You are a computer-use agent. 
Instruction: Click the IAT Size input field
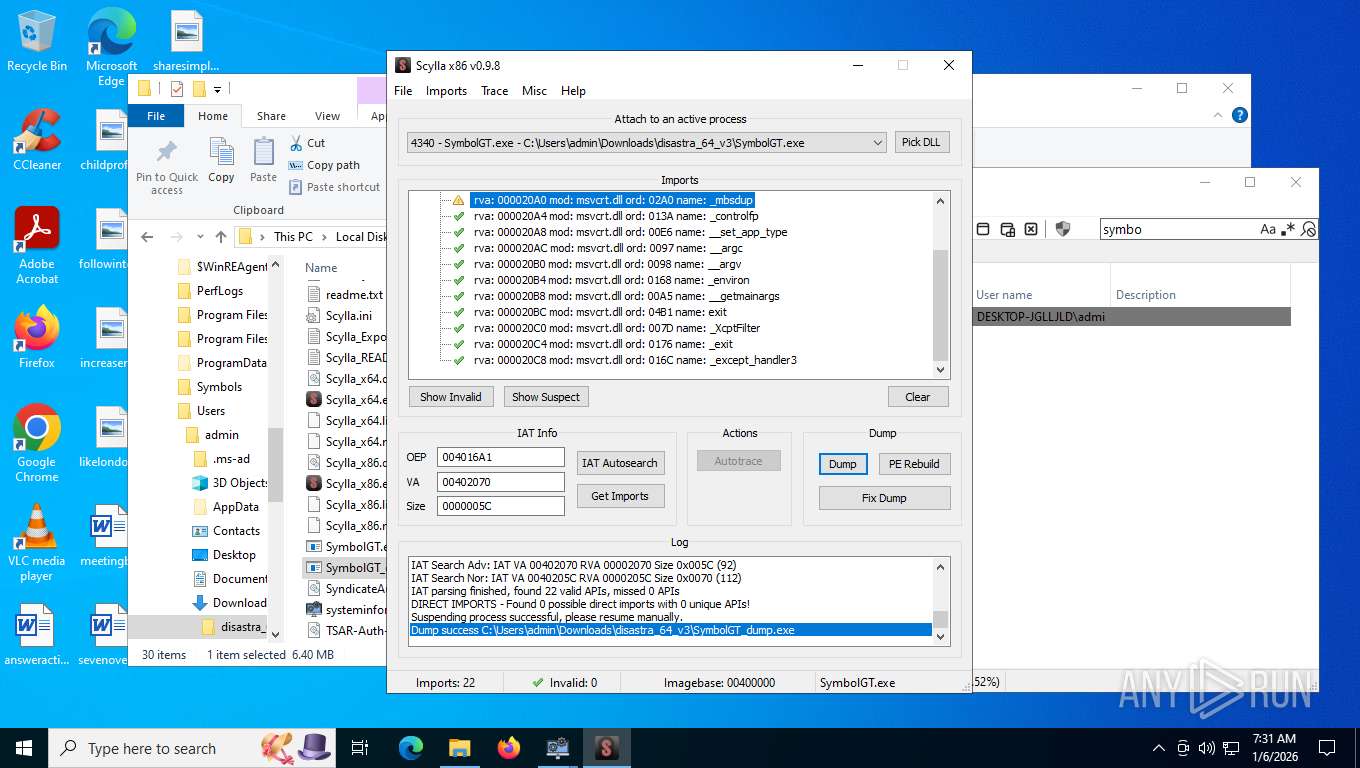click(501, 506)
